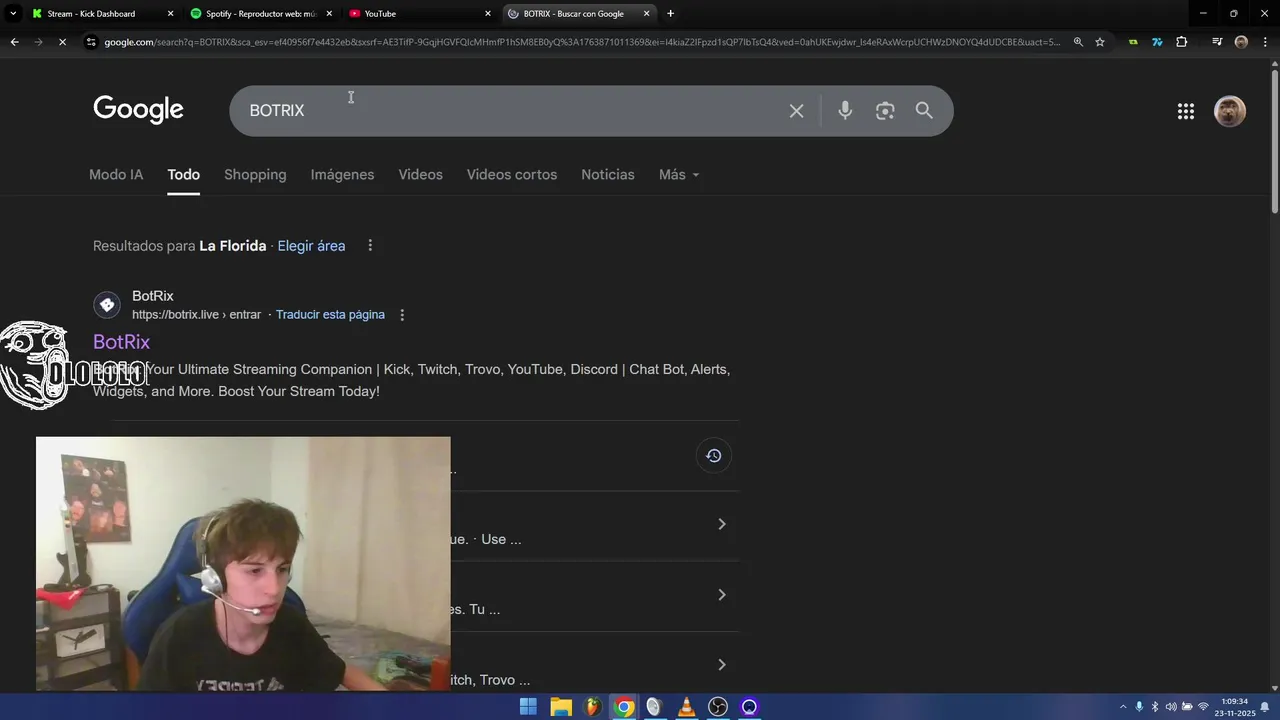1280x720 pixels.
Task: Show hidden system tray icons
Action: [x=1122, y=707]
